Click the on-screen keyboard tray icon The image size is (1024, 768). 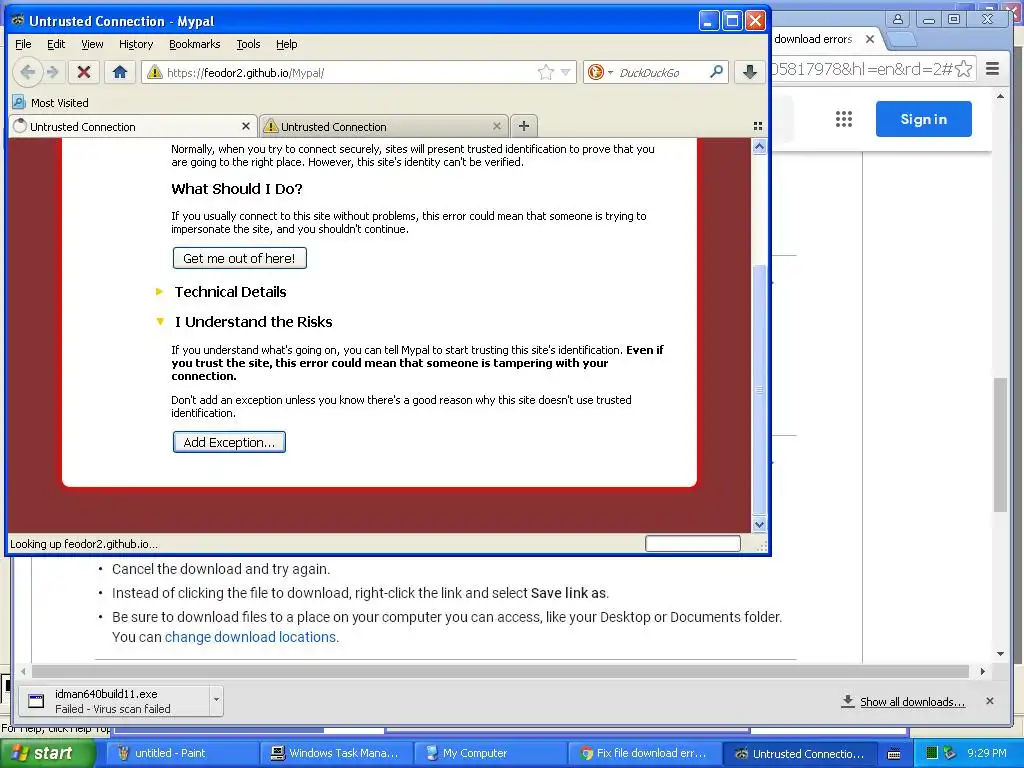click(894, 754)
